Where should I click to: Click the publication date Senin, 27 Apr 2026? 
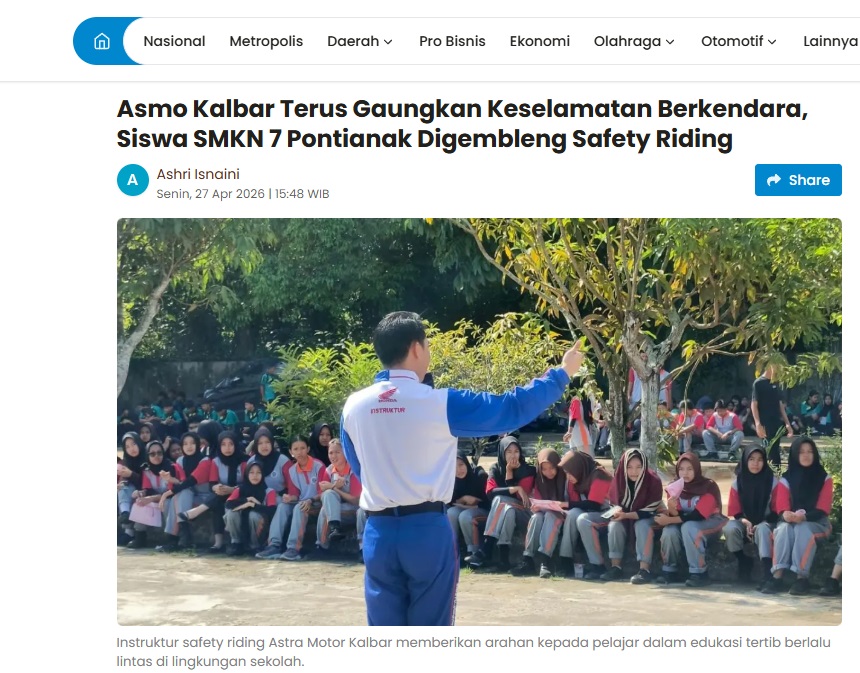click(211, 194)
